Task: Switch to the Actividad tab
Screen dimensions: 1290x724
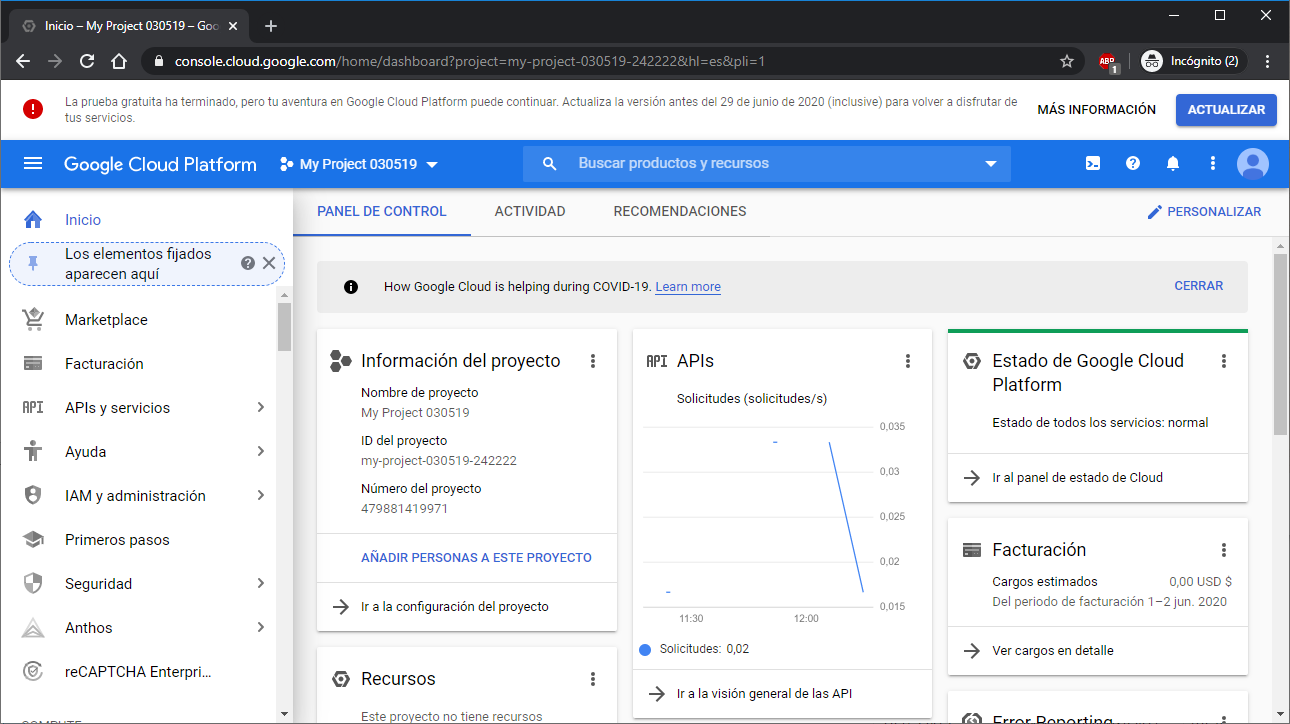Action: [x=530, y=211]
